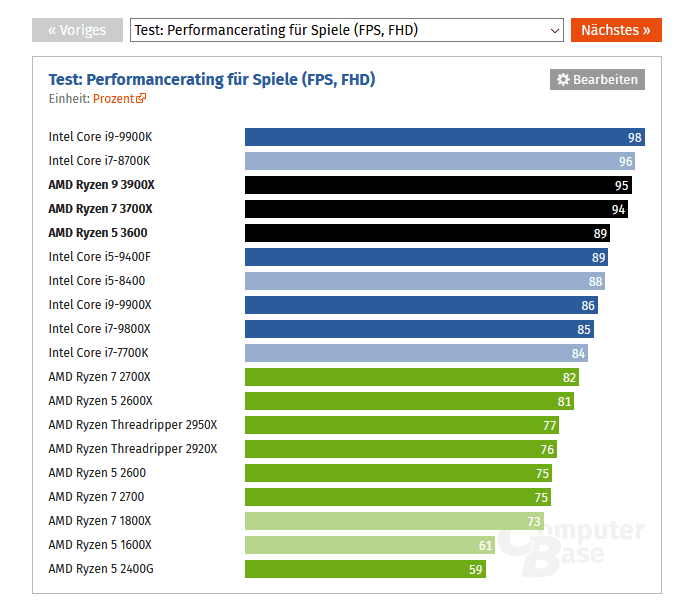Click the AMD Ryzen 5 3600 label
This screenshot has height=610, width=692.
tap(98, 233)
